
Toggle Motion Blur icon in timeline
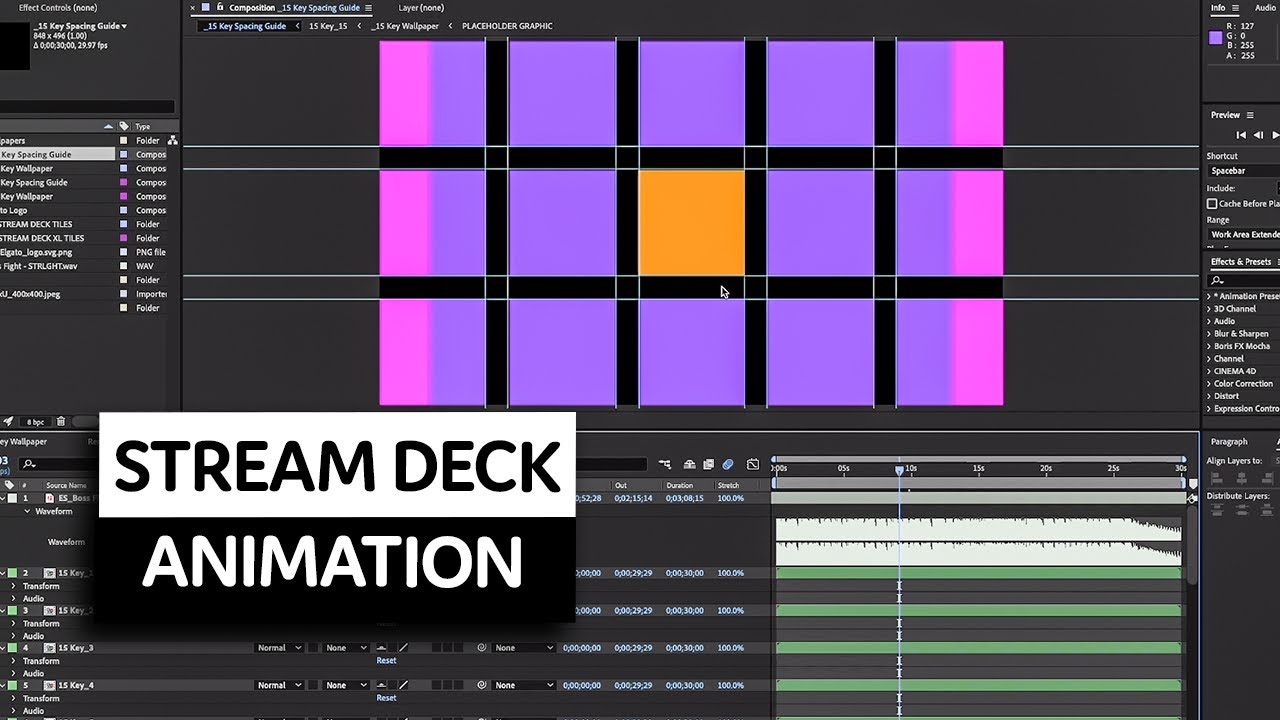click(728, 464)
